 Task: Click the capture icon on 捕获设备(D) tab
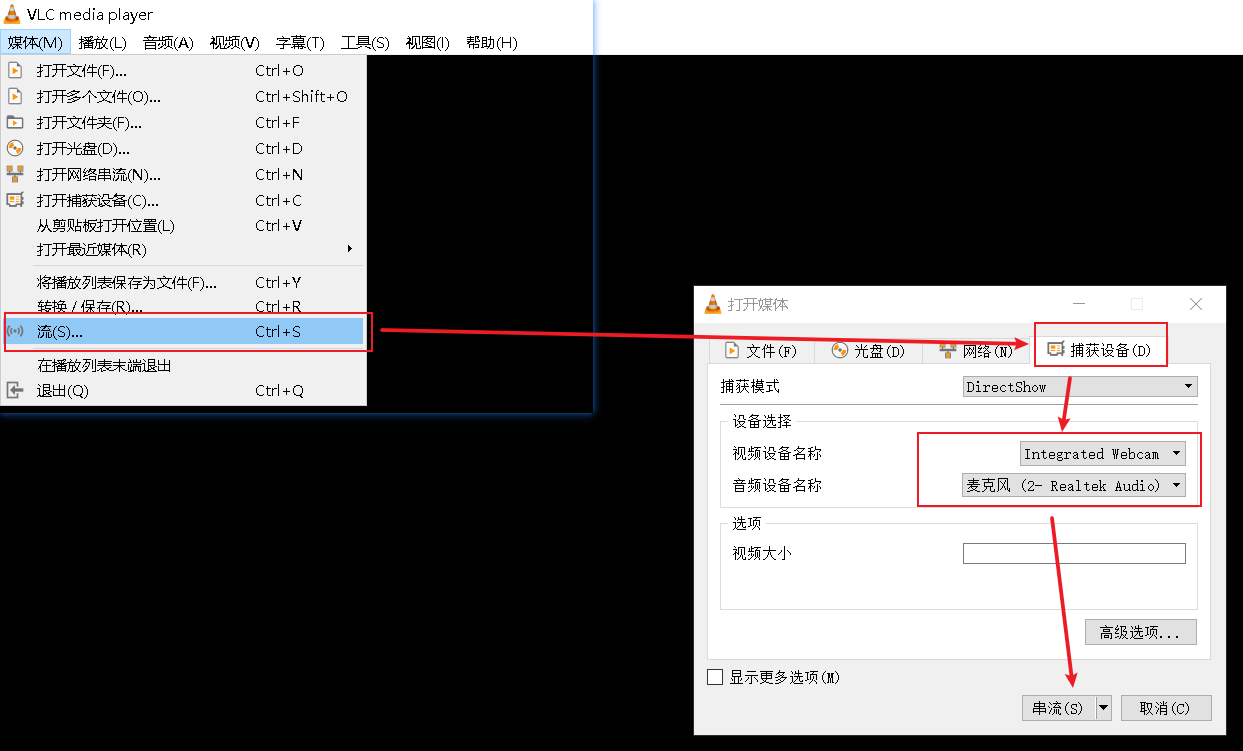(x=1055, y=348)
